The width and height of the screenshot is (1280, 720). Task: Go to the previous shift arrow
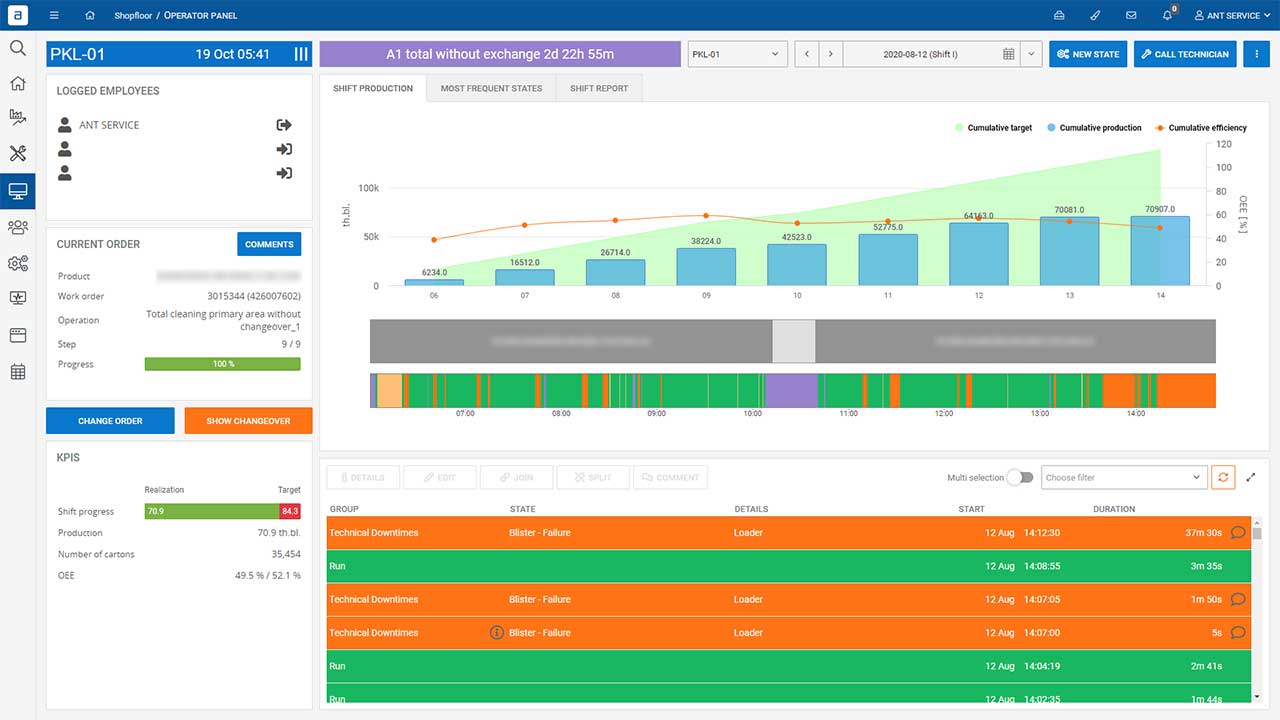pyautogui.click(x=807, y=54)
